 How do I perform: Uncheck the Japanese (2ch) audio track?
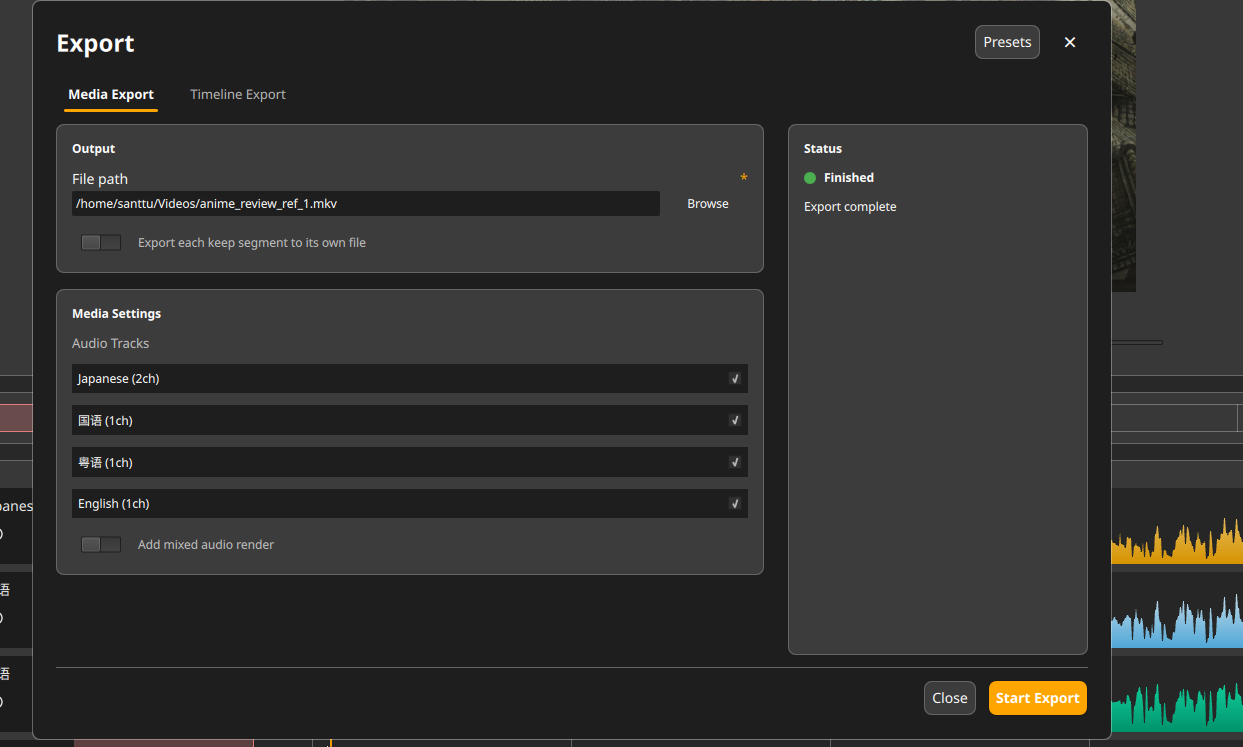click(735, 379)
